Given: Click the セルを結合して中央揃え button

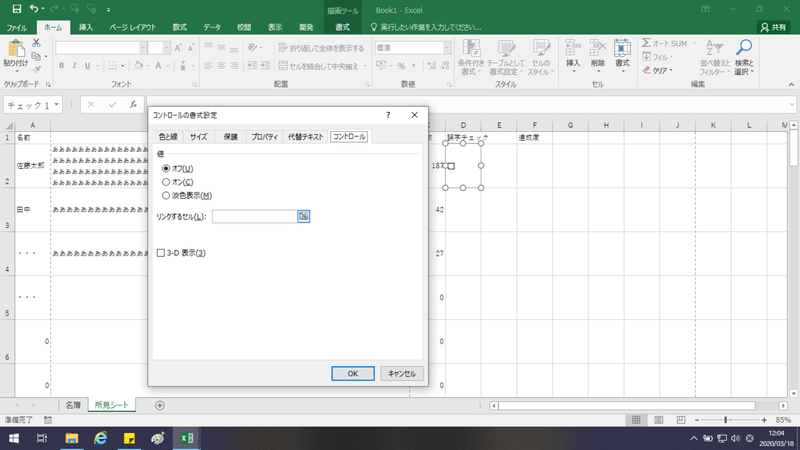Looking at the screenshot, I should point(319,66).
